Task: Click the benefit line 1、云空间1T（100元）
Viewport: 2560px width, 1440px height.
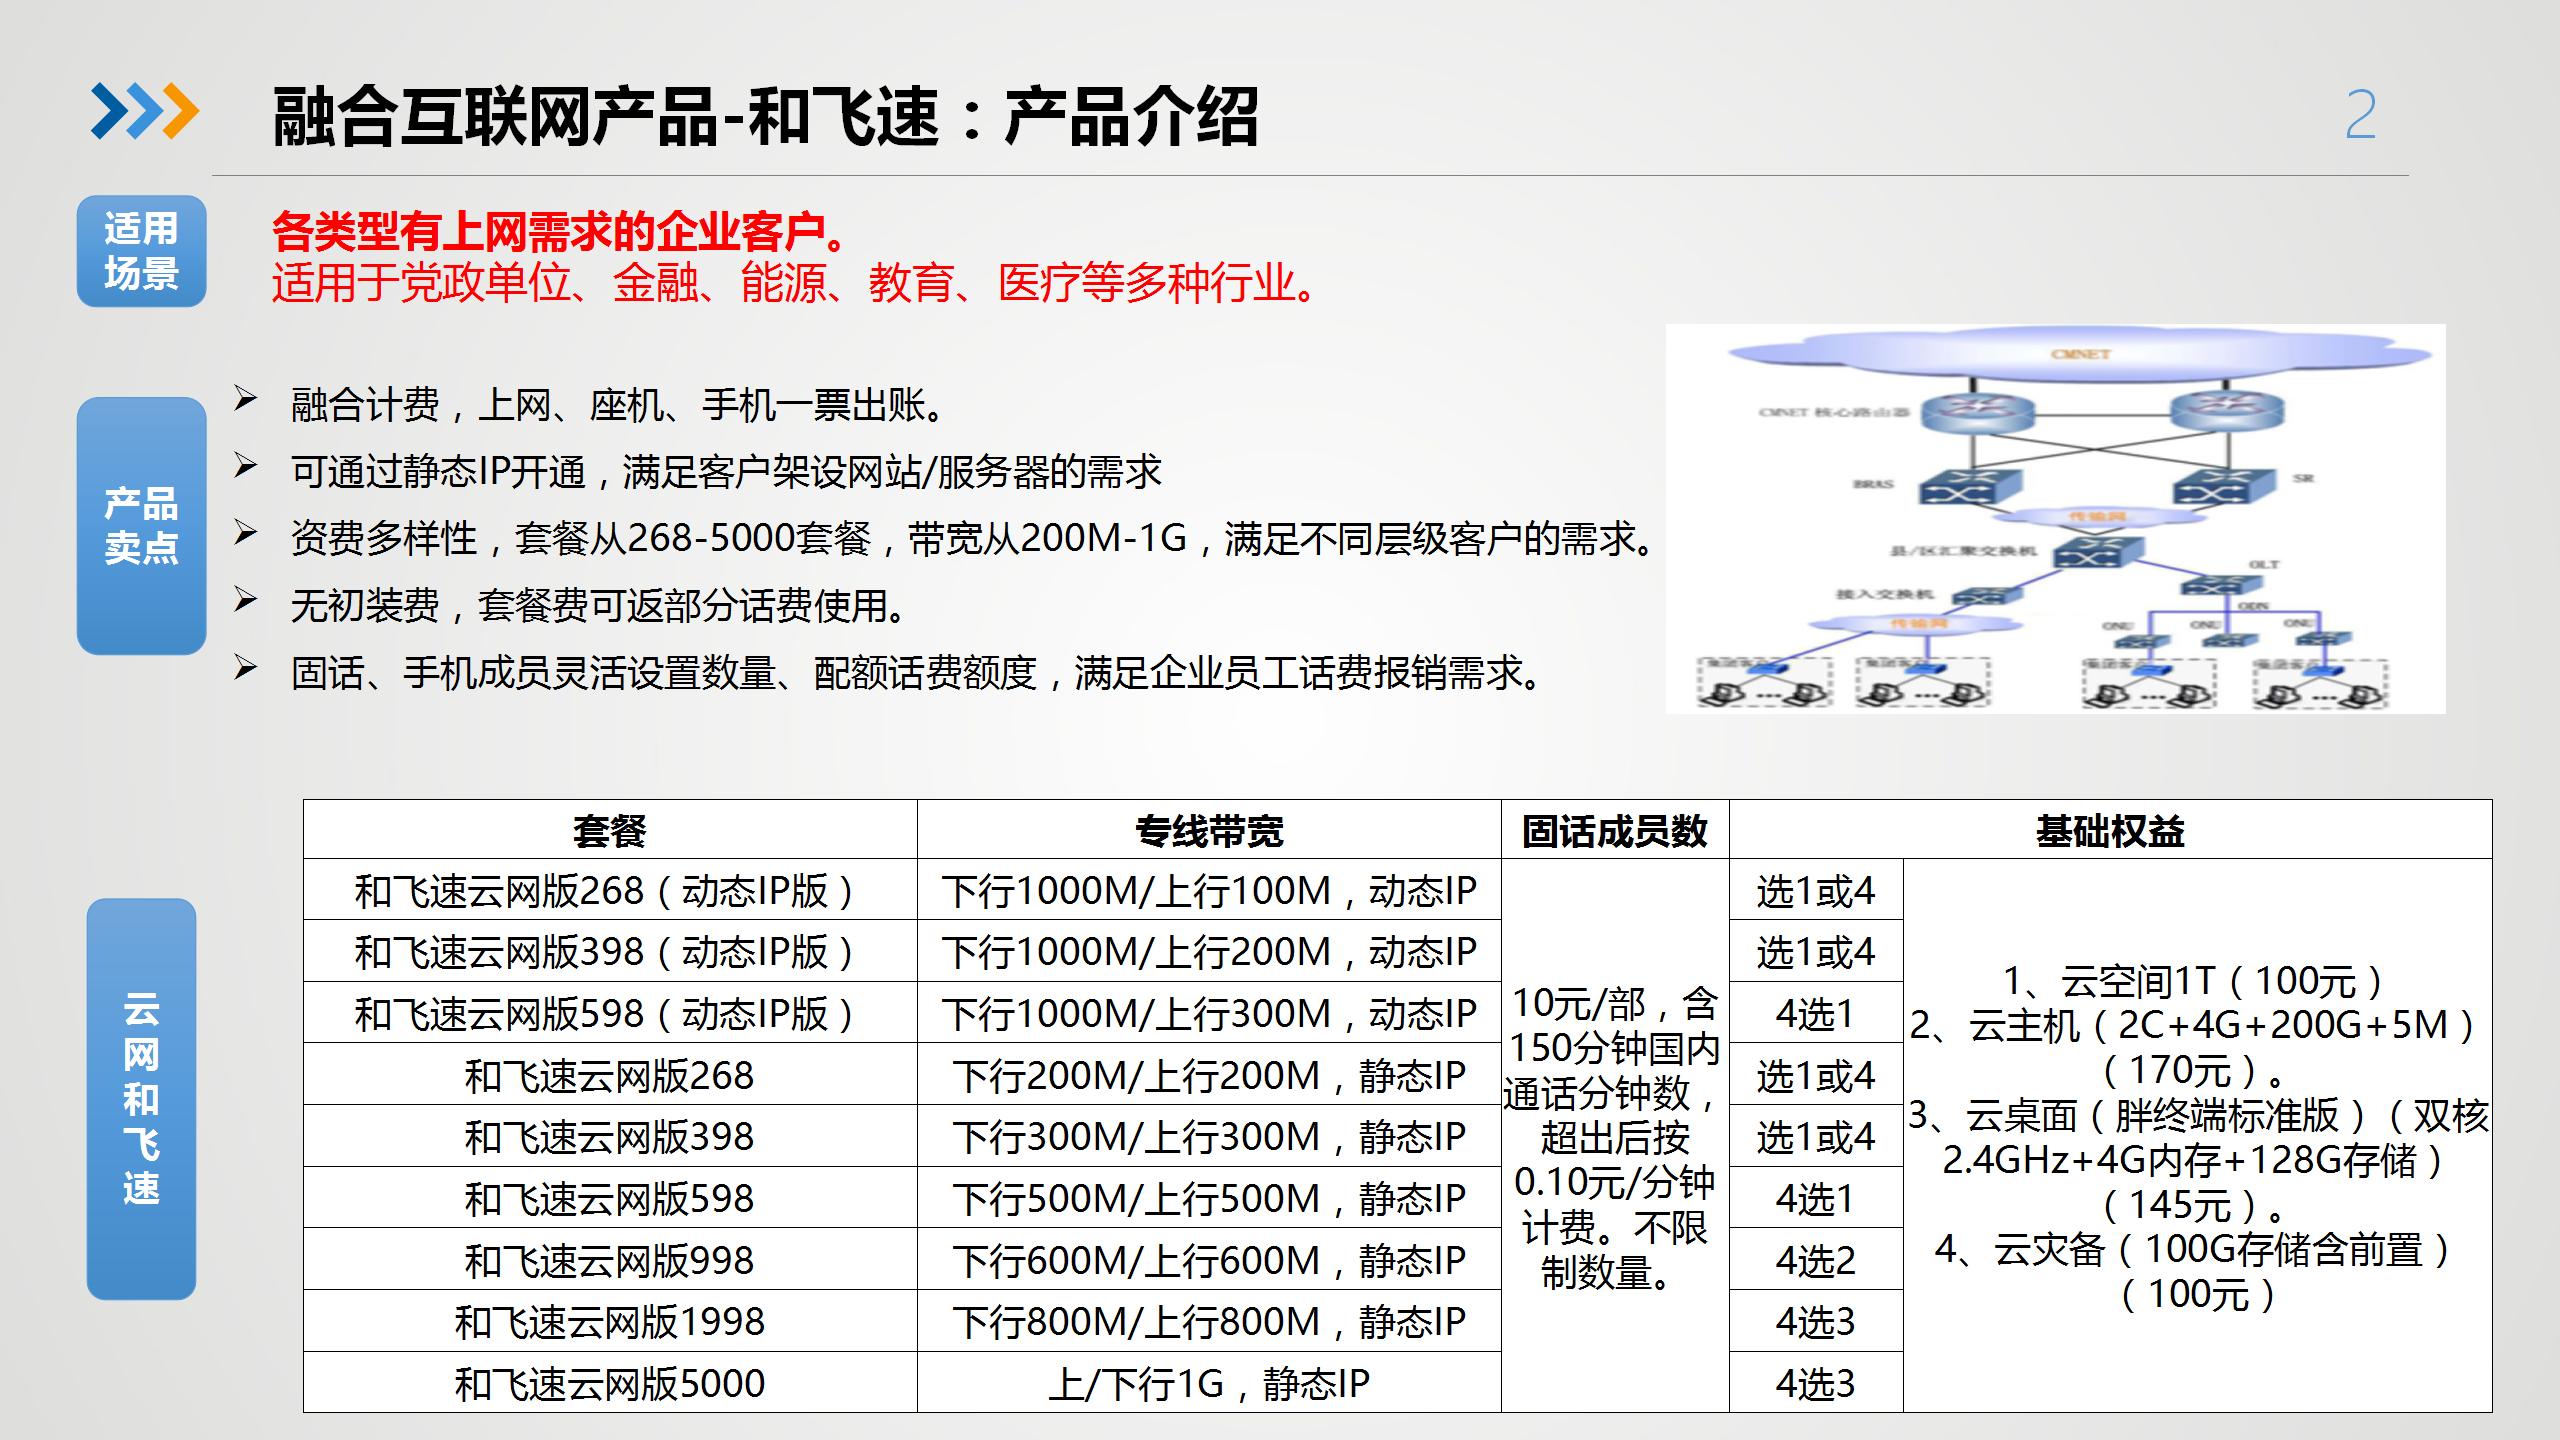Action: pyautogui.click(x=2196, y=980)
